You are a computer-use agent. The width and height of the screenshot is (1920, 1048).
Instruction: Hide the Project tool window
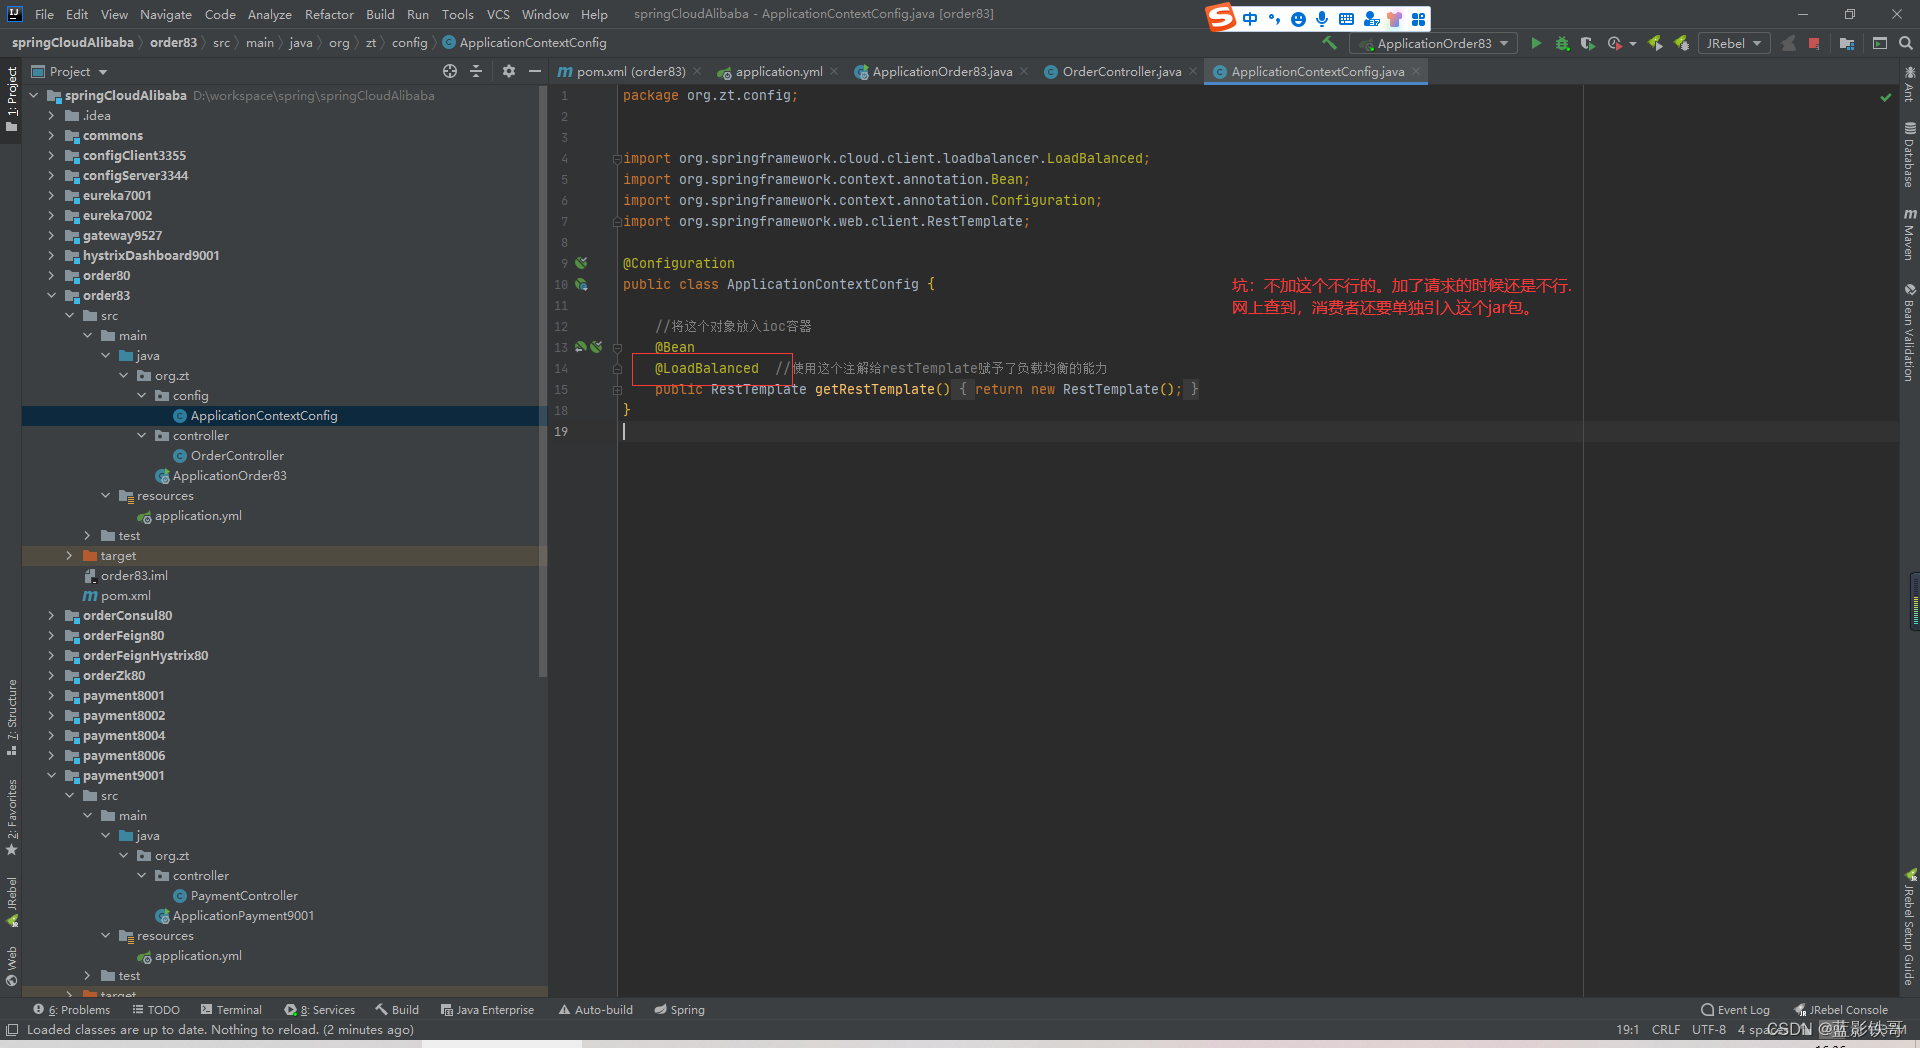(535, 71)
